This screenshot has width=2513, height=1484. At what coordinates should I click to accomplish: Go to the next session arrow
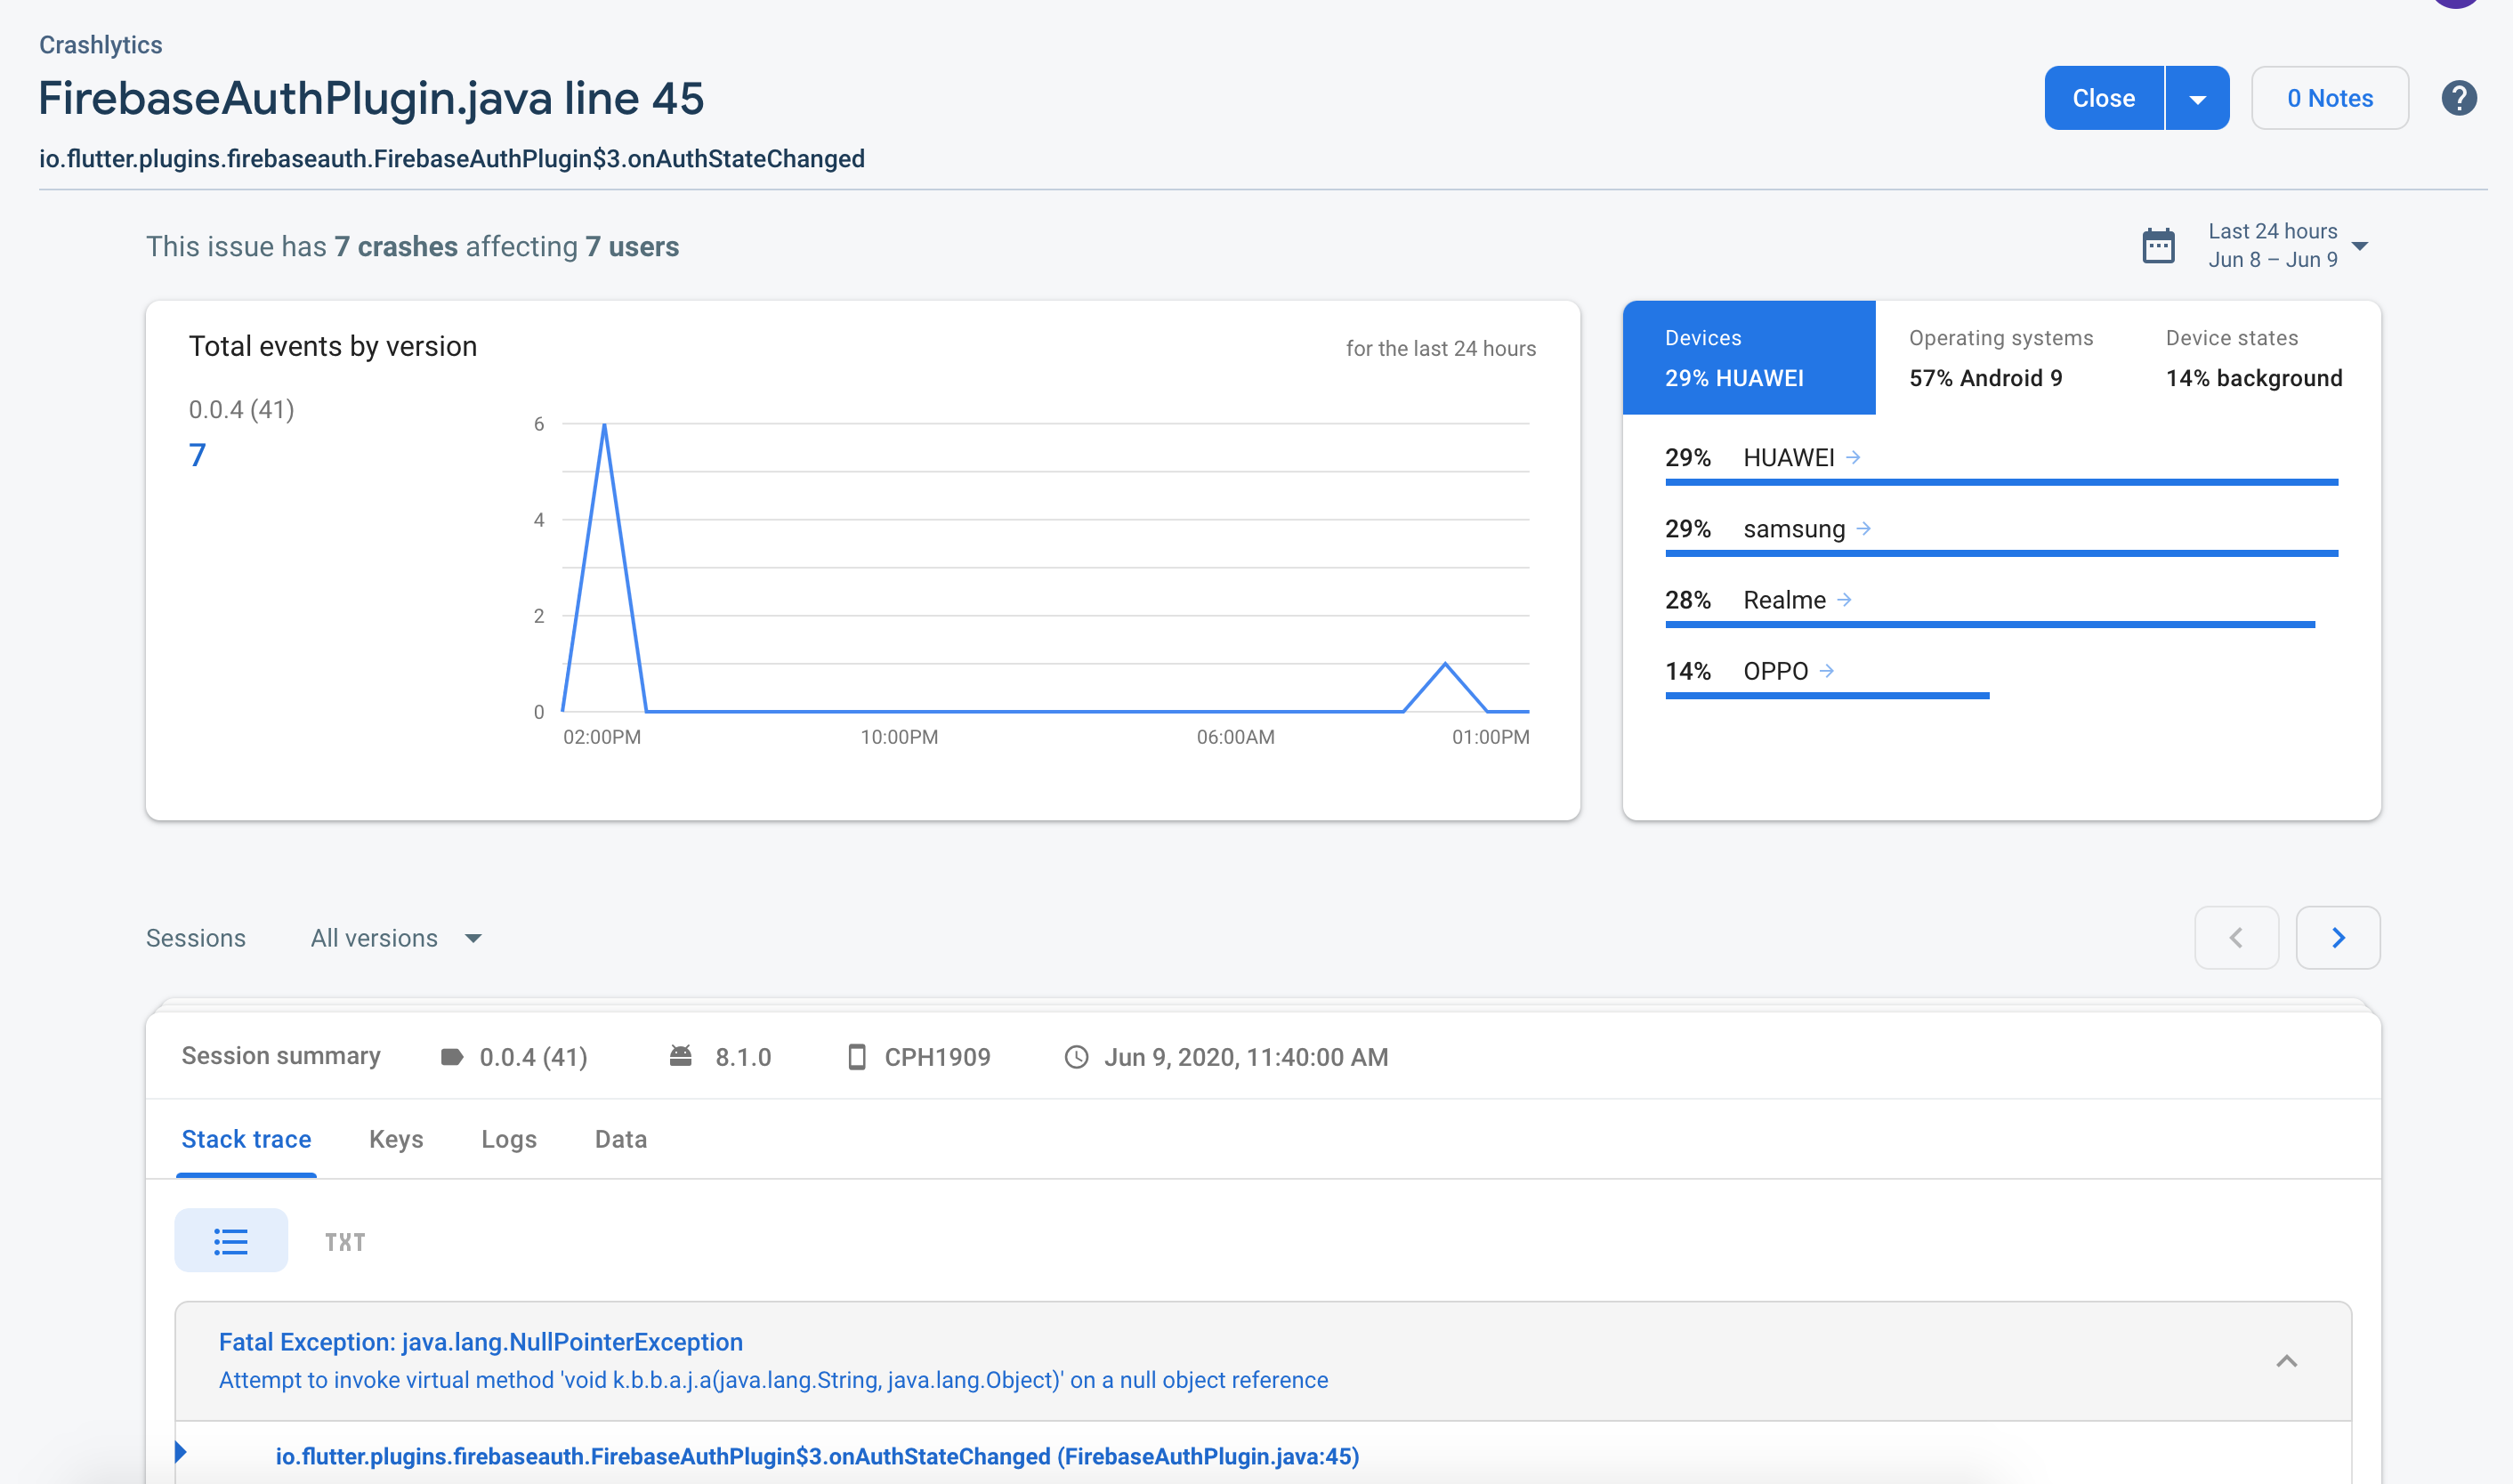coord(2337,937)
